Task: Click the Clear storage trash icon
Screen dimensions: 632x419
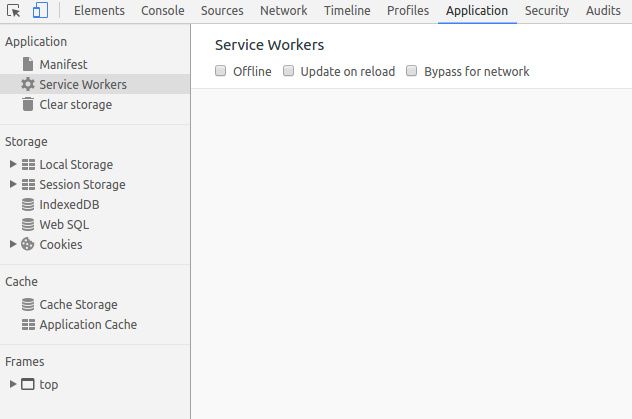Action: pyautogui.click(x=28, y=105)
